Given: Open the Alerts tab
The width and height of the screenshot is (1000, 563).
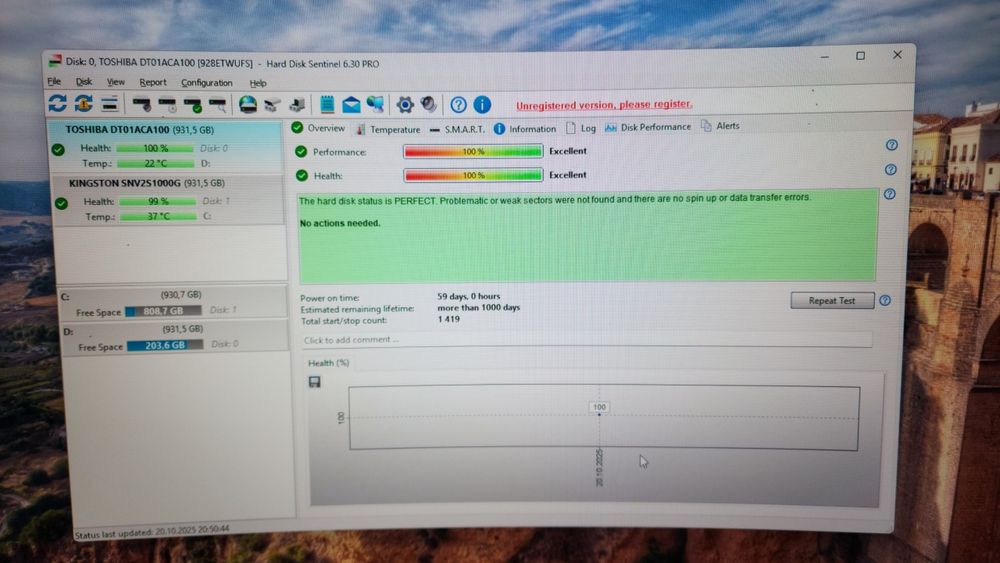Looking at the screenshot, I should (x=721, y=126).
